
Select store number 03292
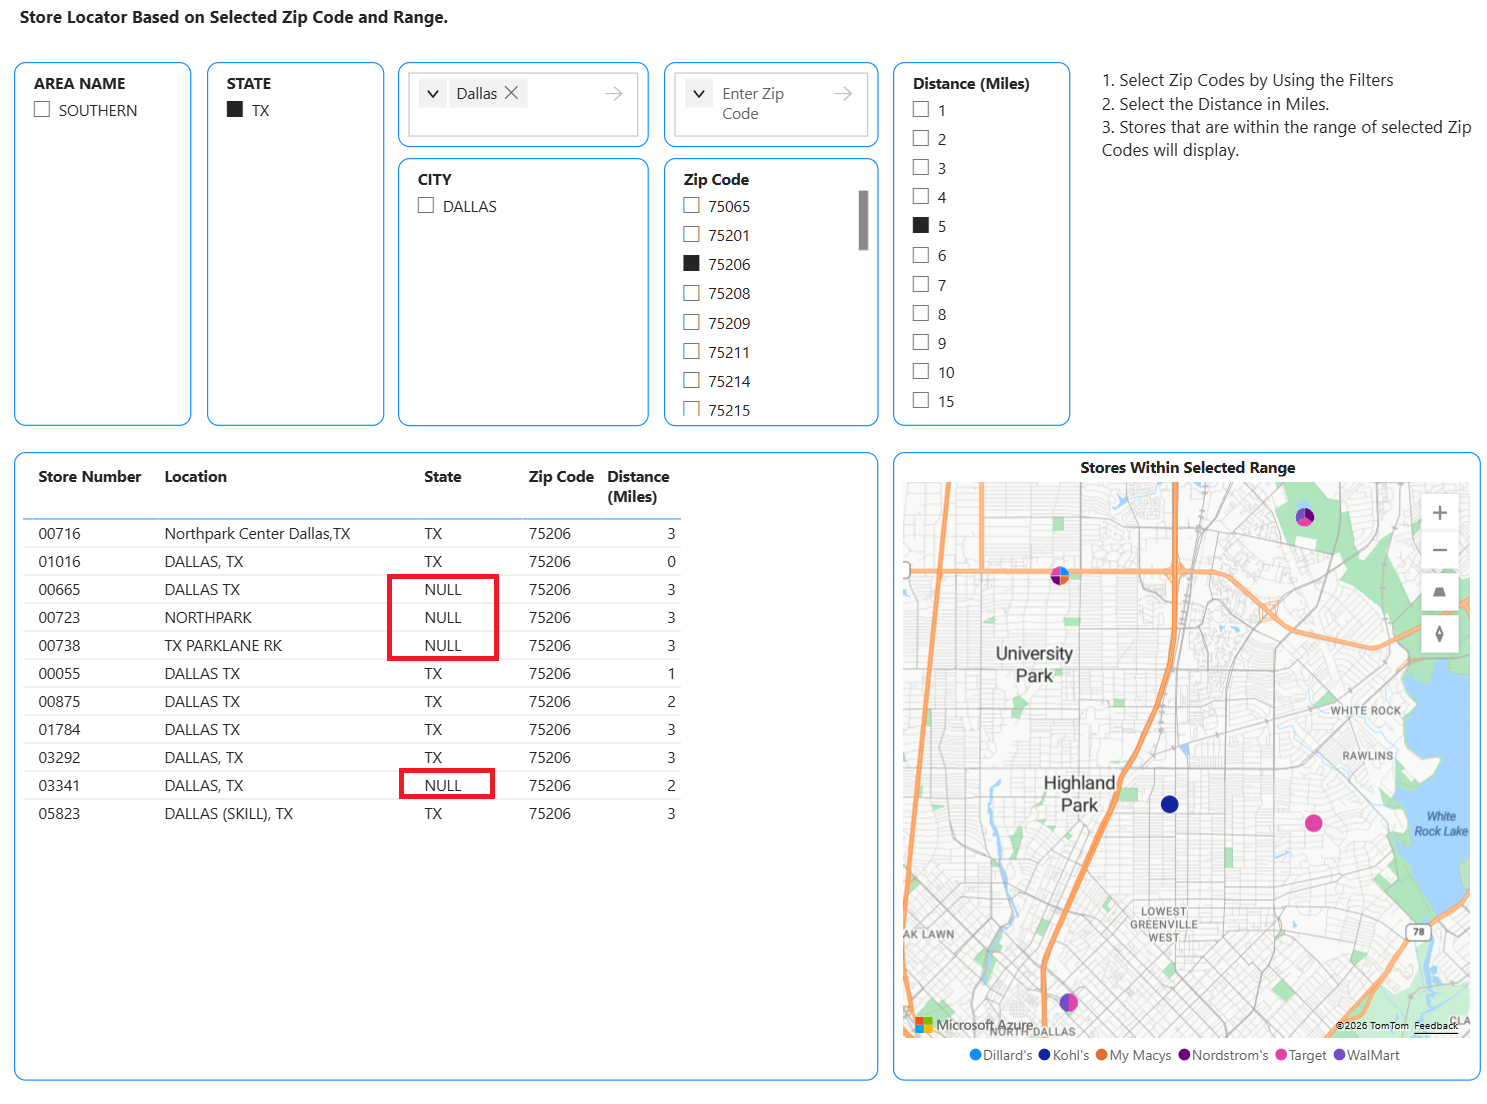point(59,758)
